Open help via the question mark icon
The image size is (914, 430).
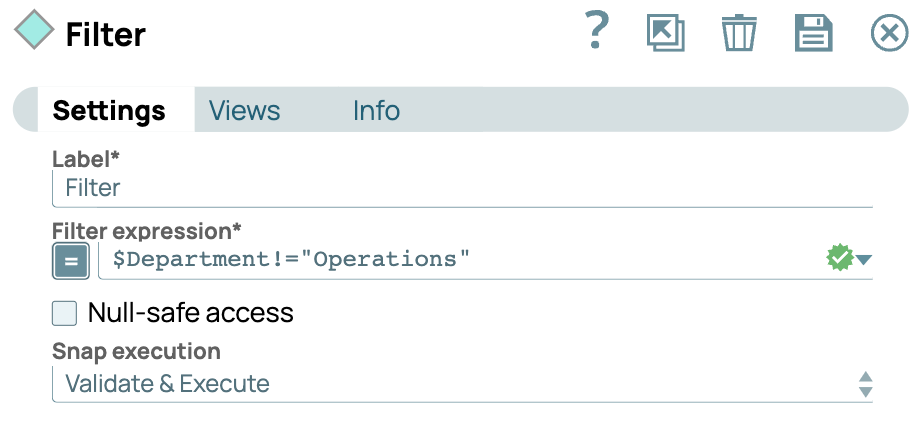point(596,32)
